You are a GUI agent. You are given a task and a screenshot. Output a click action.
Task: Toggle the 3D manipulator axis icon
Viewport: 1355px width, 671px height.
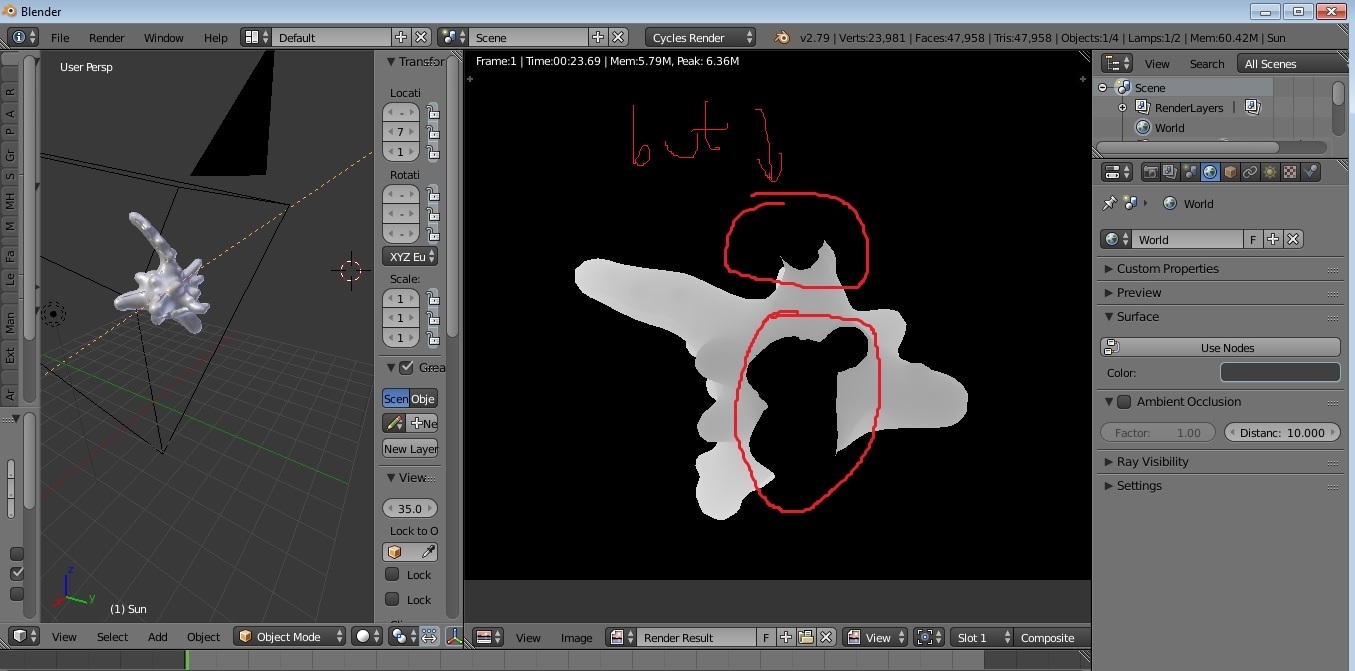(x=454, y=637)
